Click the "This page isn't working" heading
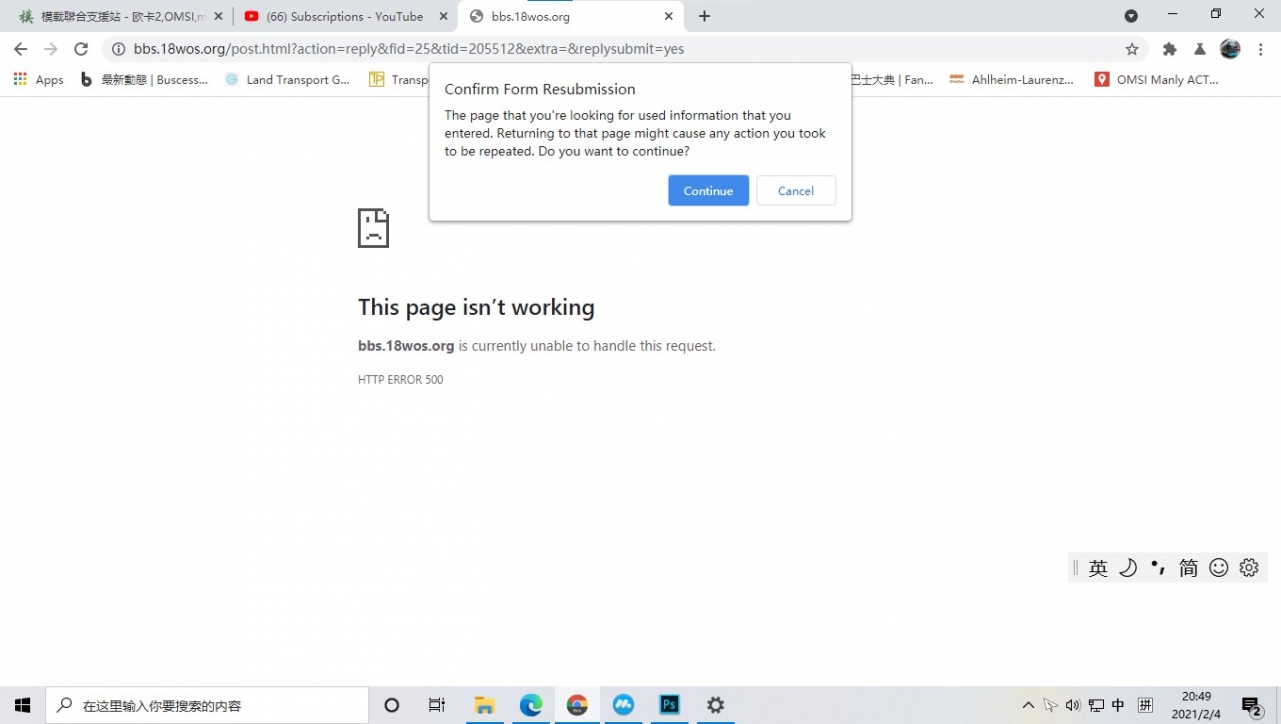1281x724 pixels. (x=476, y=307)
